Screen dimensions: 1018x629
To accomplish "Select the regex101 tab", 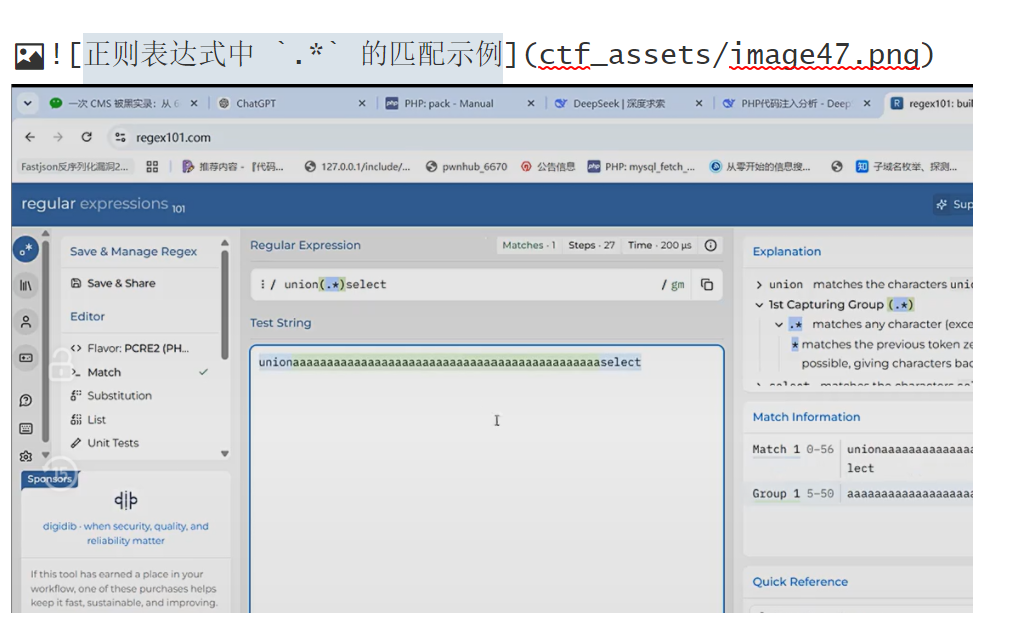I will coord(930,103).
